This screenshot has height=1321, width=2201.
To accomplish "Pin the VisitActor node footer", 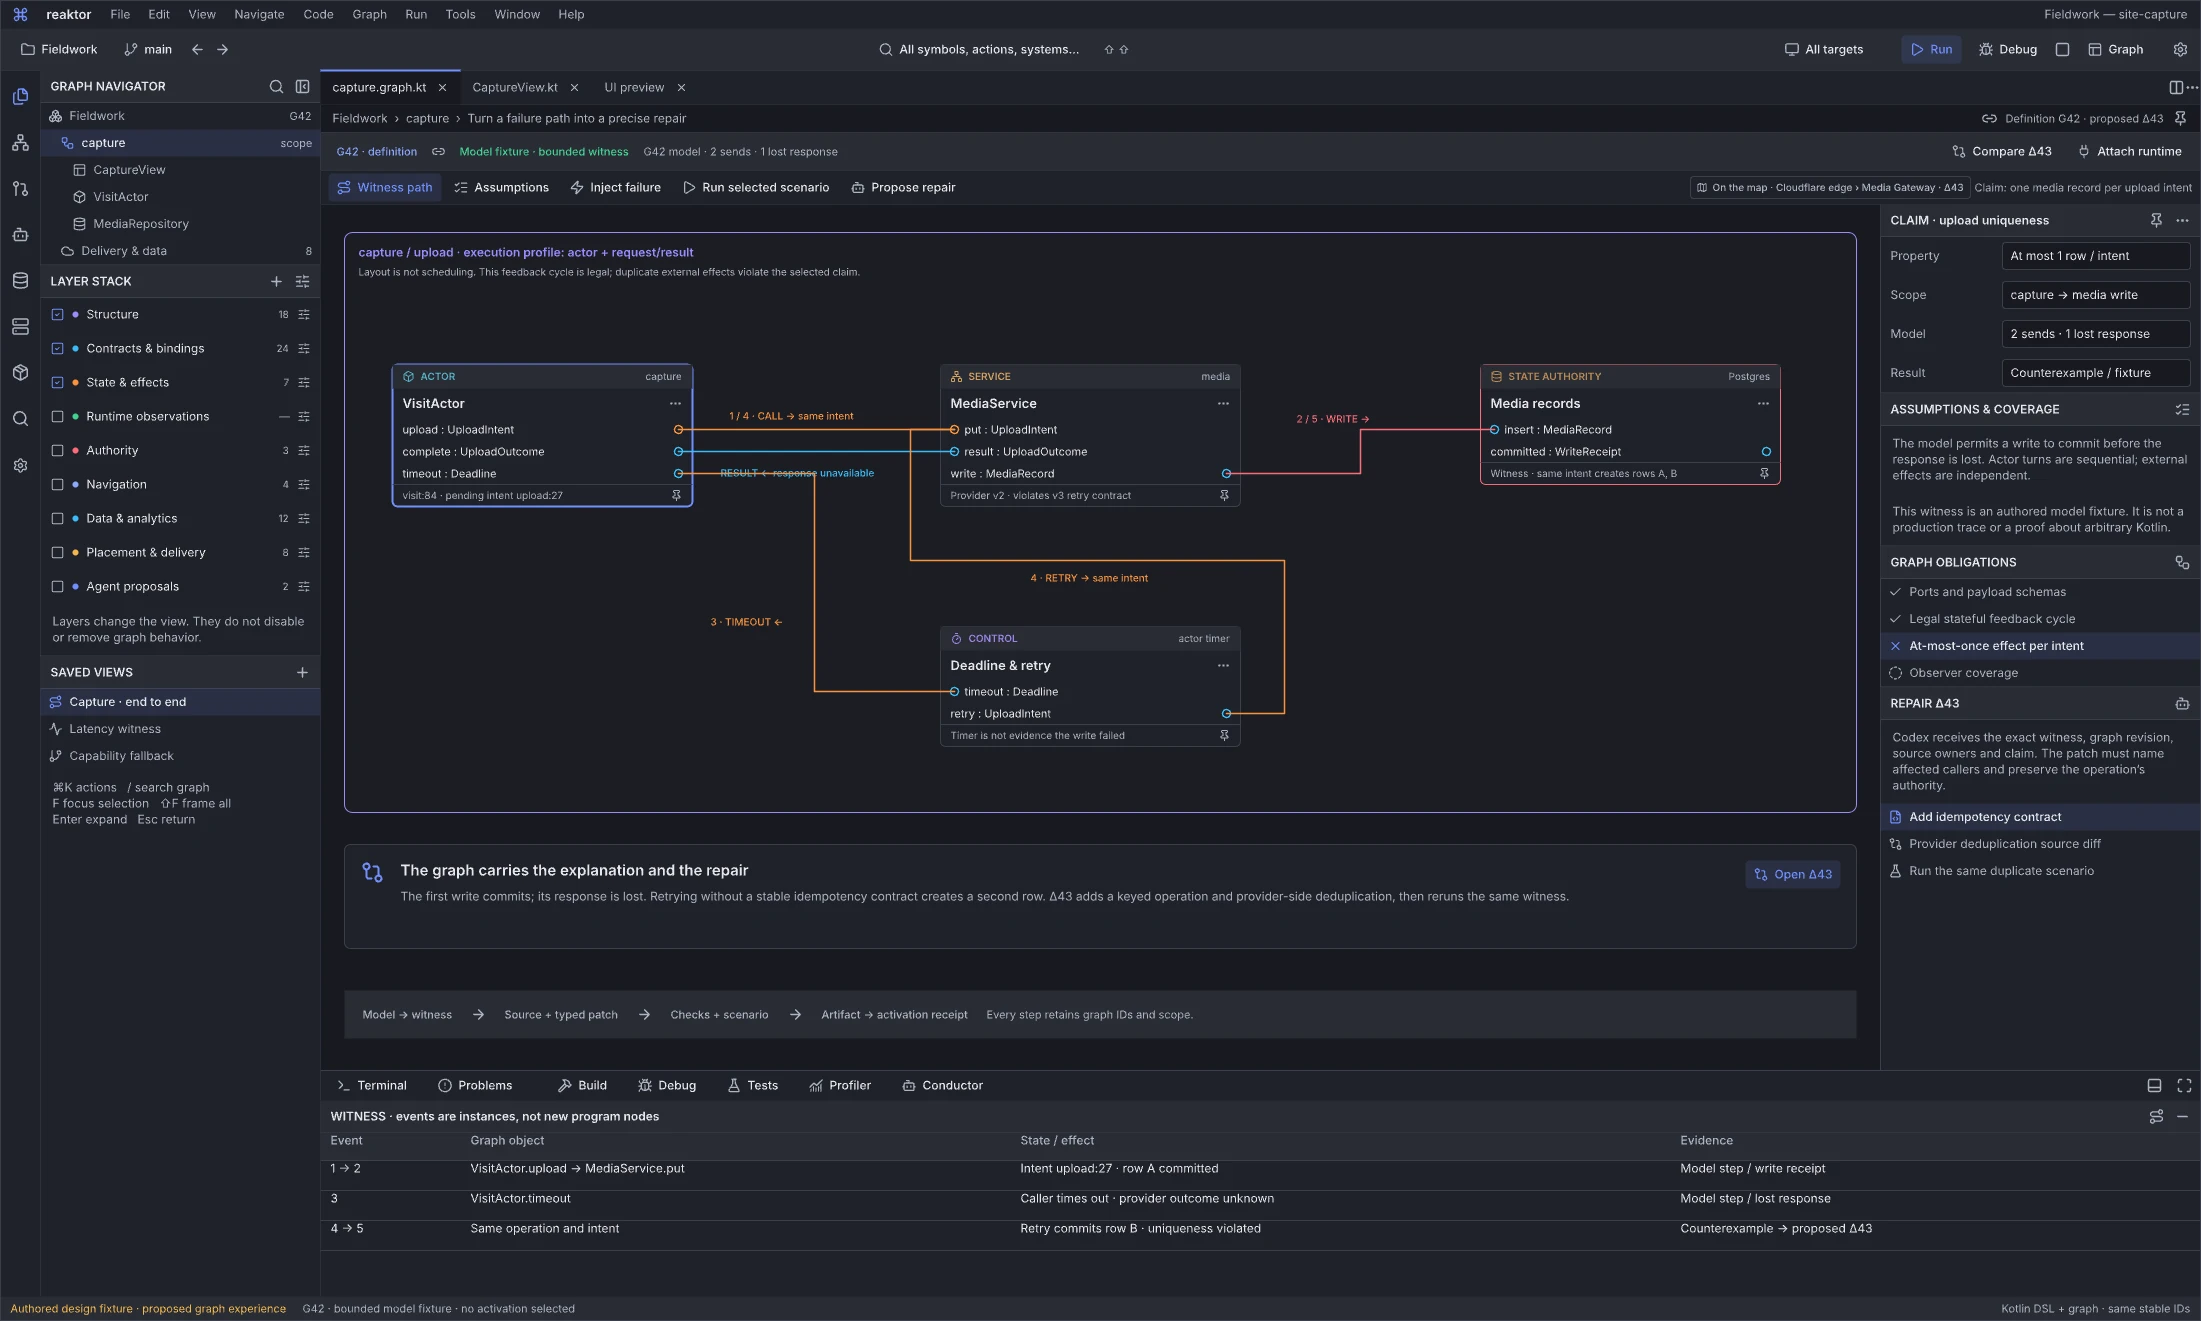I will coord(676,496).
